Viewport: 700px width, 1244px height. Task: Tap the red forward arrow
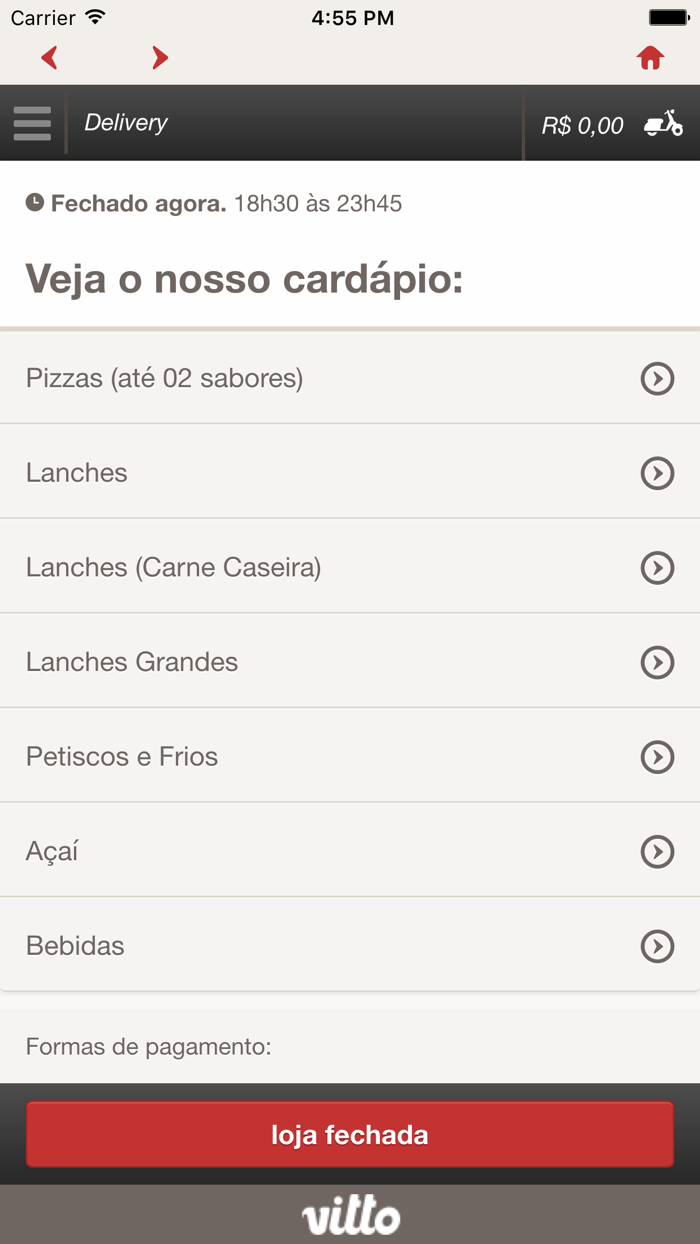coord(159,57)
